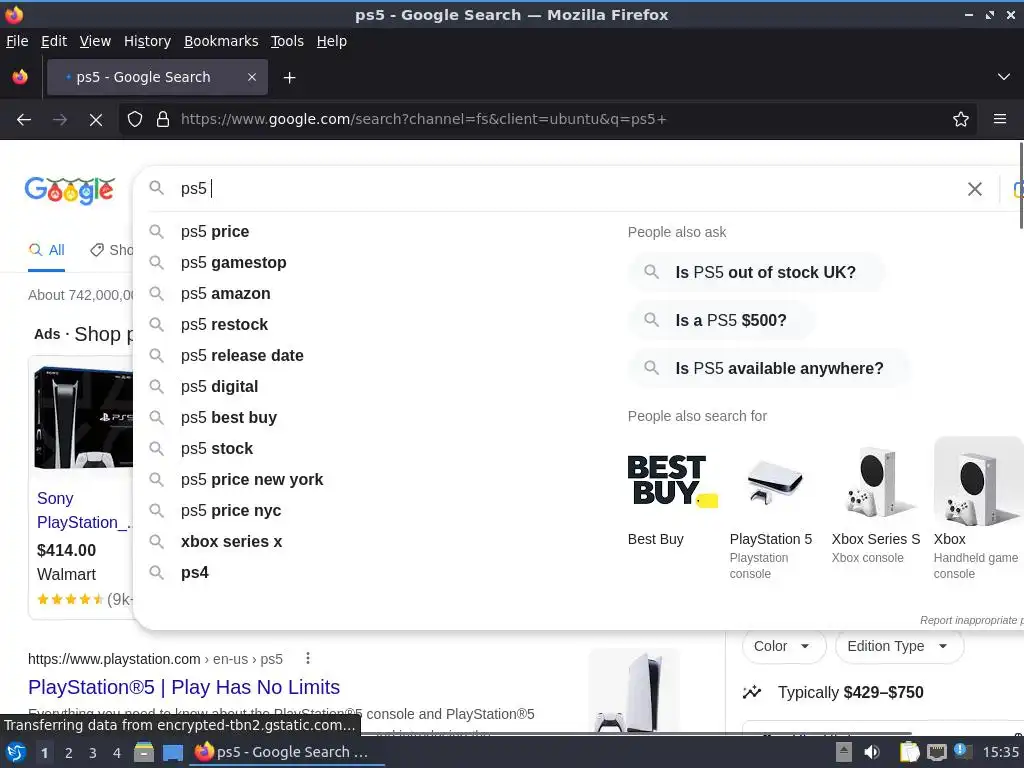
Task: Open the View menu
Action: coord(95,41)
